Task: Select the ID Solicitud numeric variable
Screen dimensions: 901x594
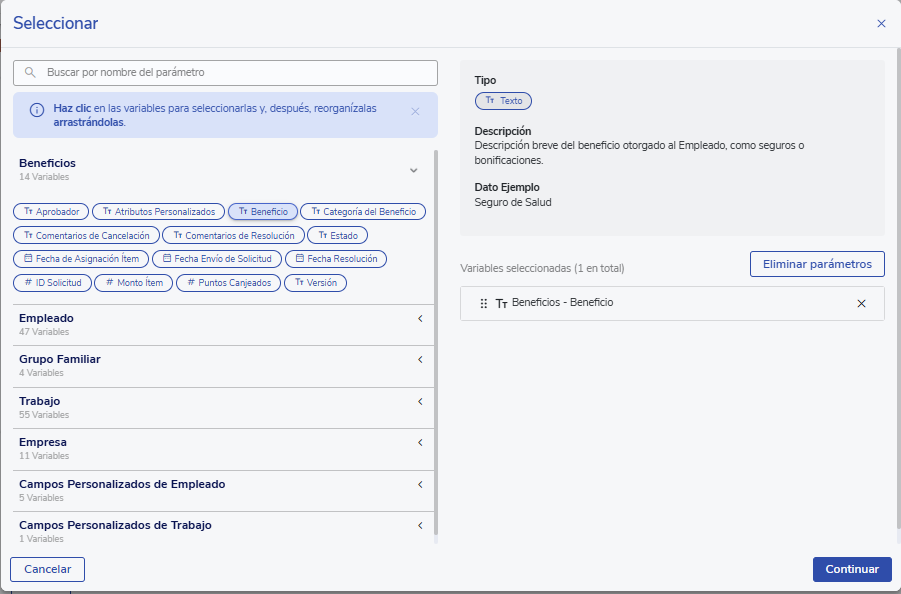Action: (53, 283)
